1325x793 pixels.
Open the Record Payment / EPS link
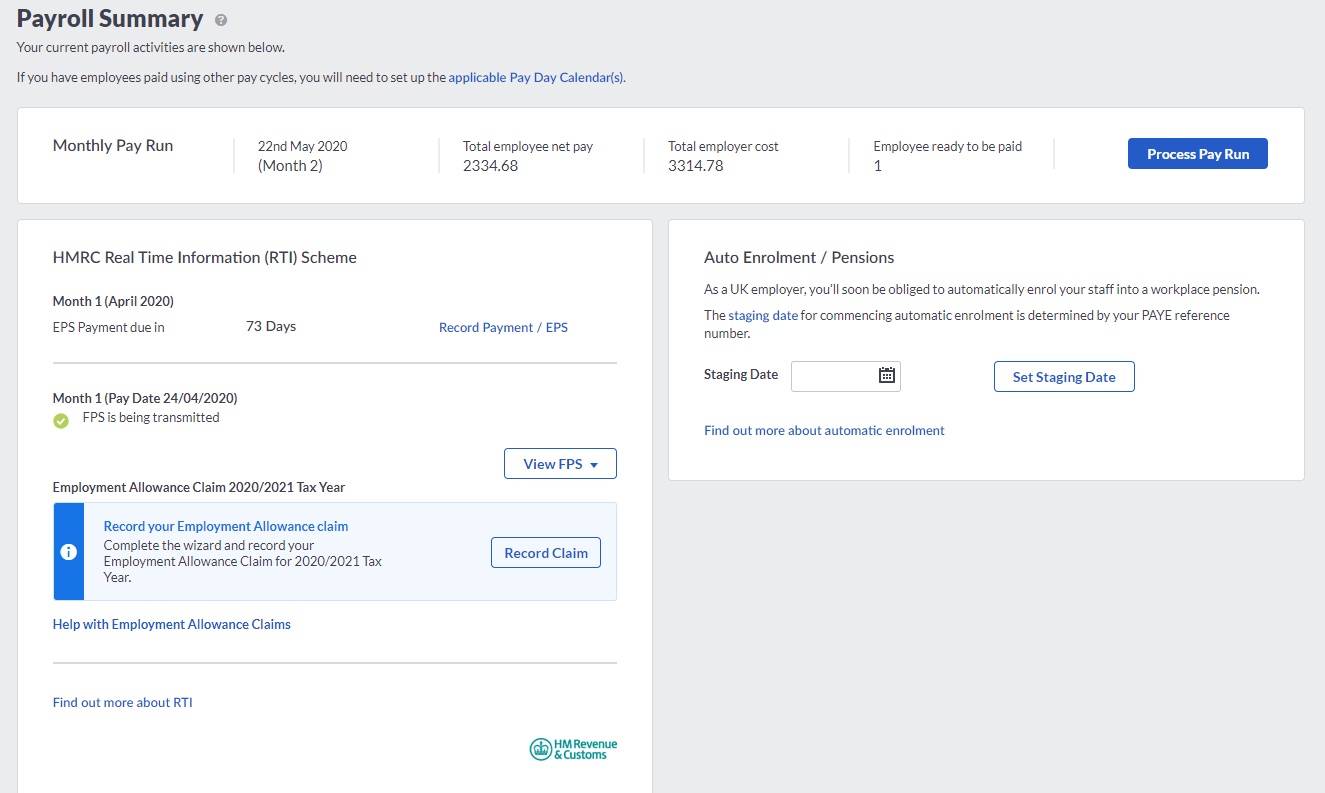point(503,327)
